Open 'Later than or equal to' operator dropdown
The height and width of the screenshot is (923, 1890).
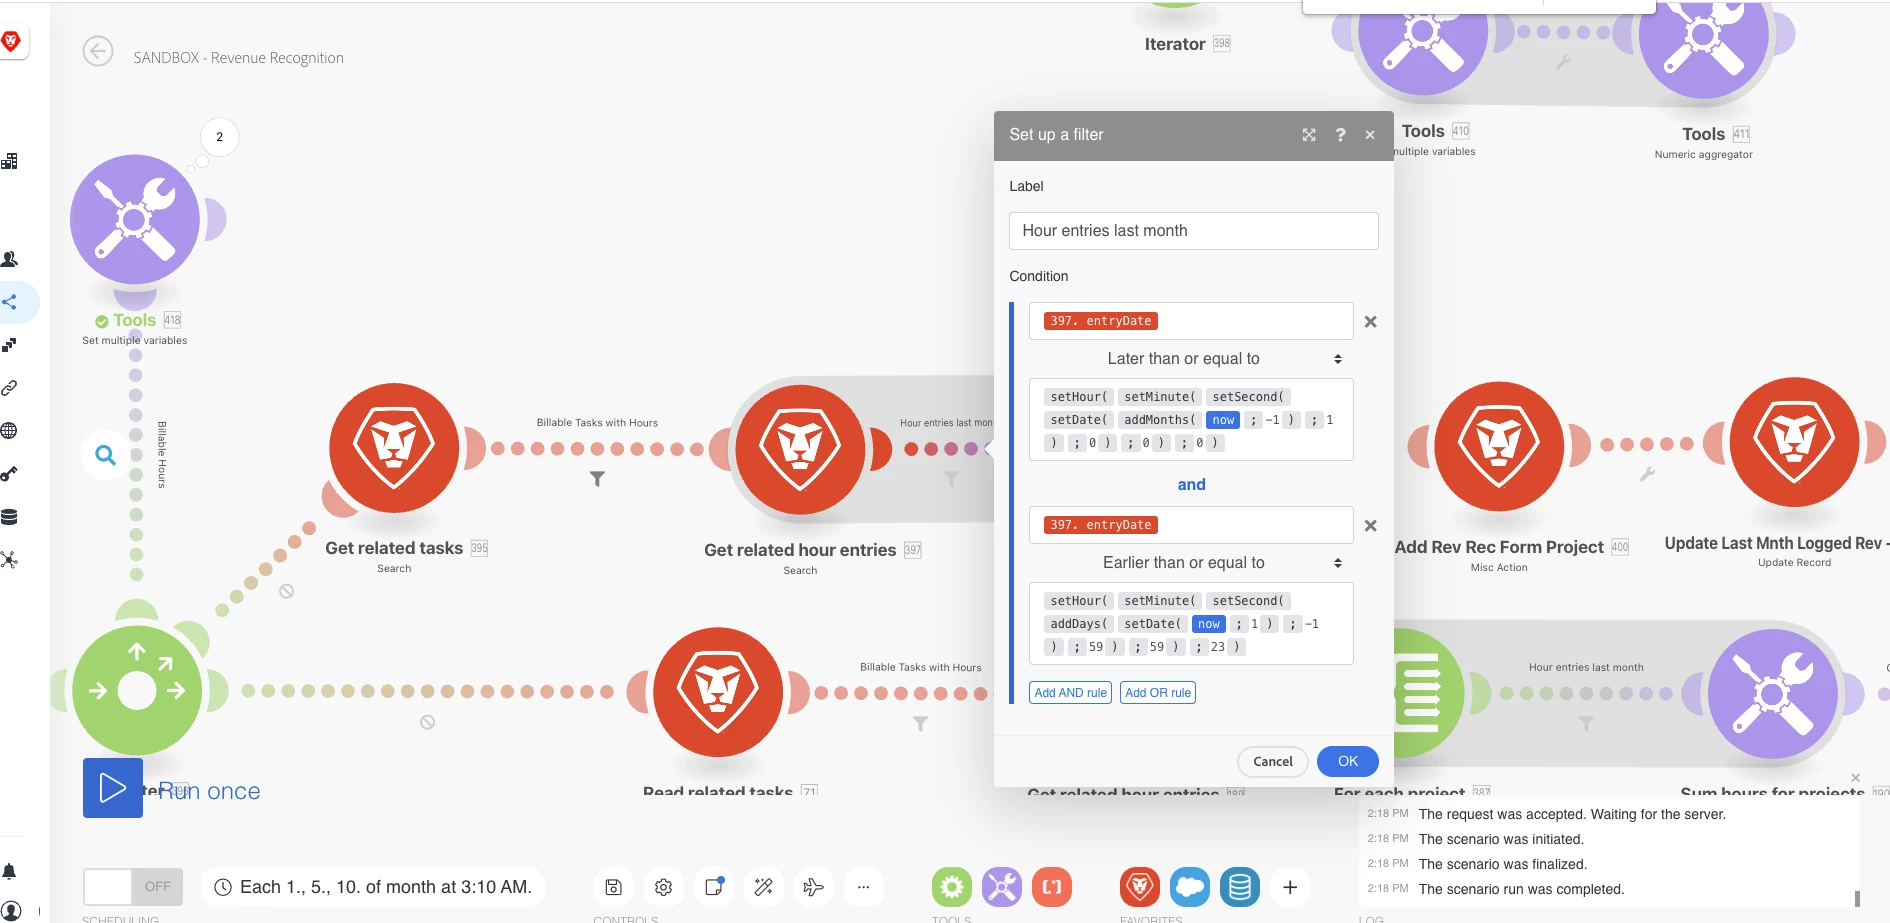coord(1191,359)
